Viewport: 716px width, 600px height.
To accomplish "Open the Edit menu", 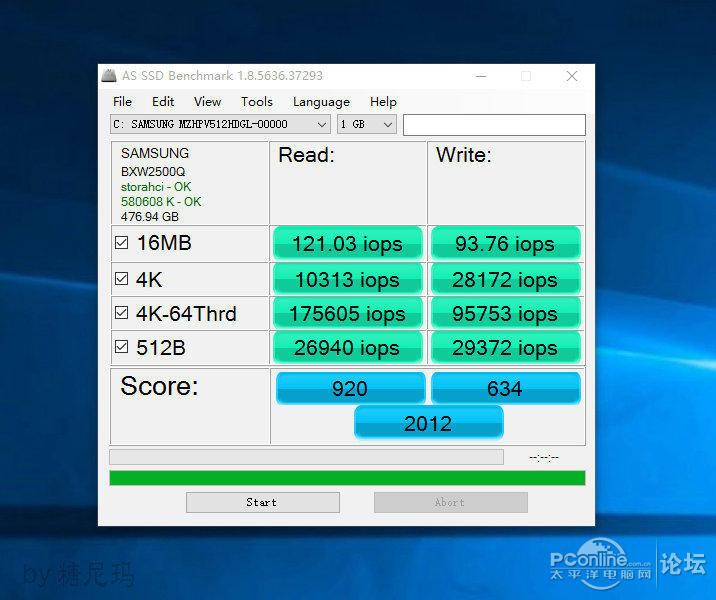I will tap(163, 101).
